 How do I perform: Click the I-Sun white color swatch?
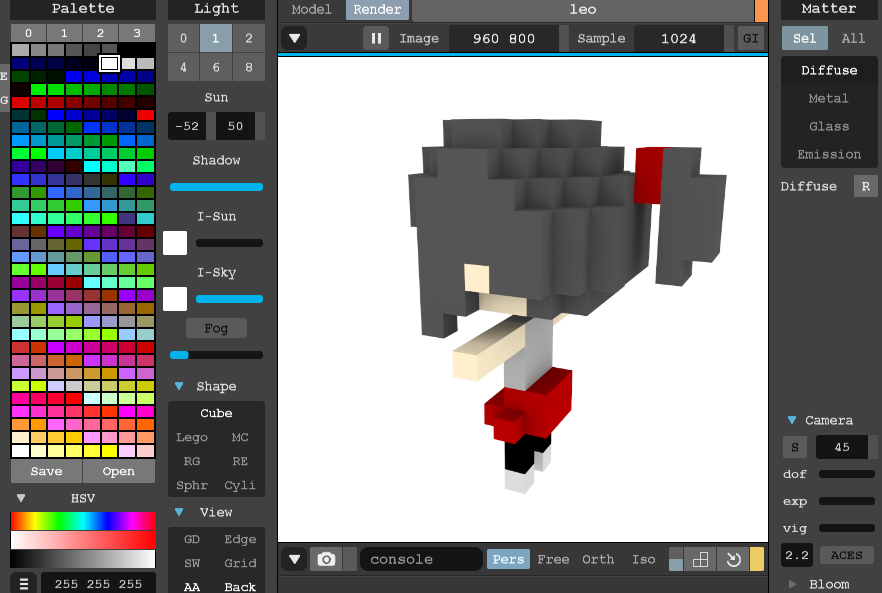[x=175, y=243]
